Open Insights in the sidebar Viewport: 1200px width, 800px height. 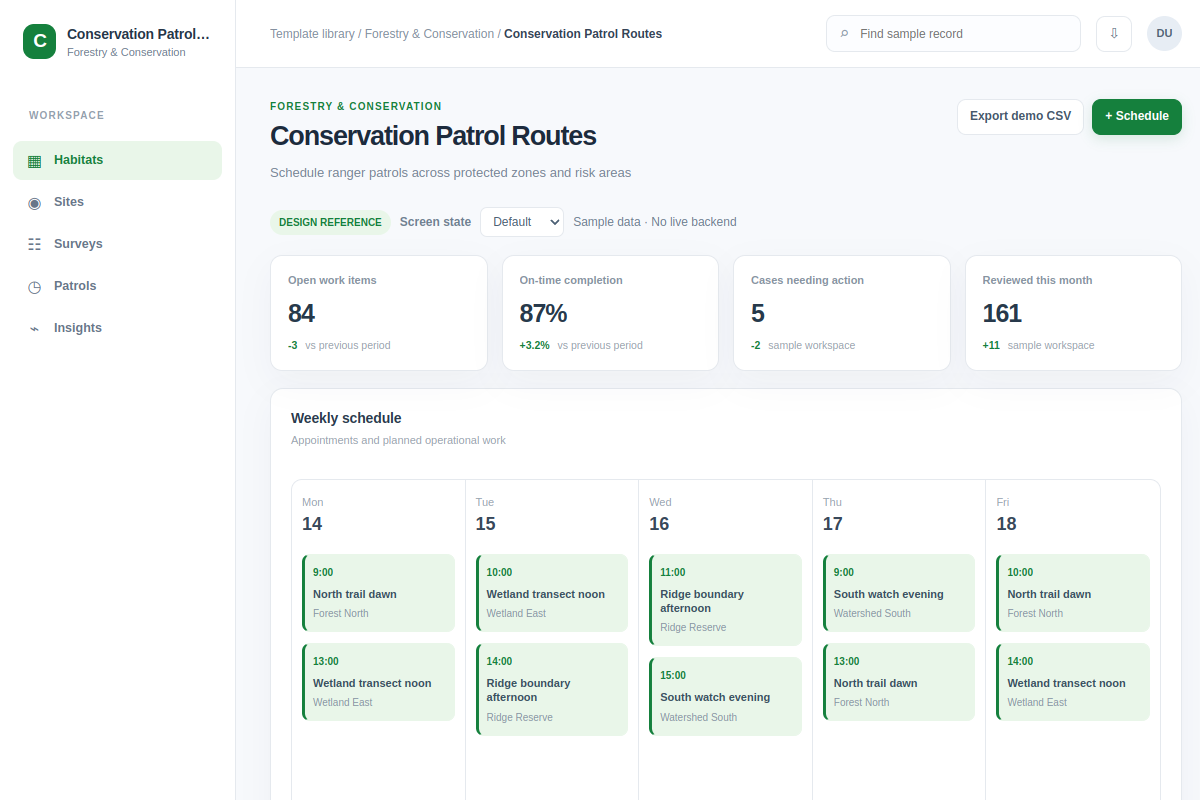117,328
